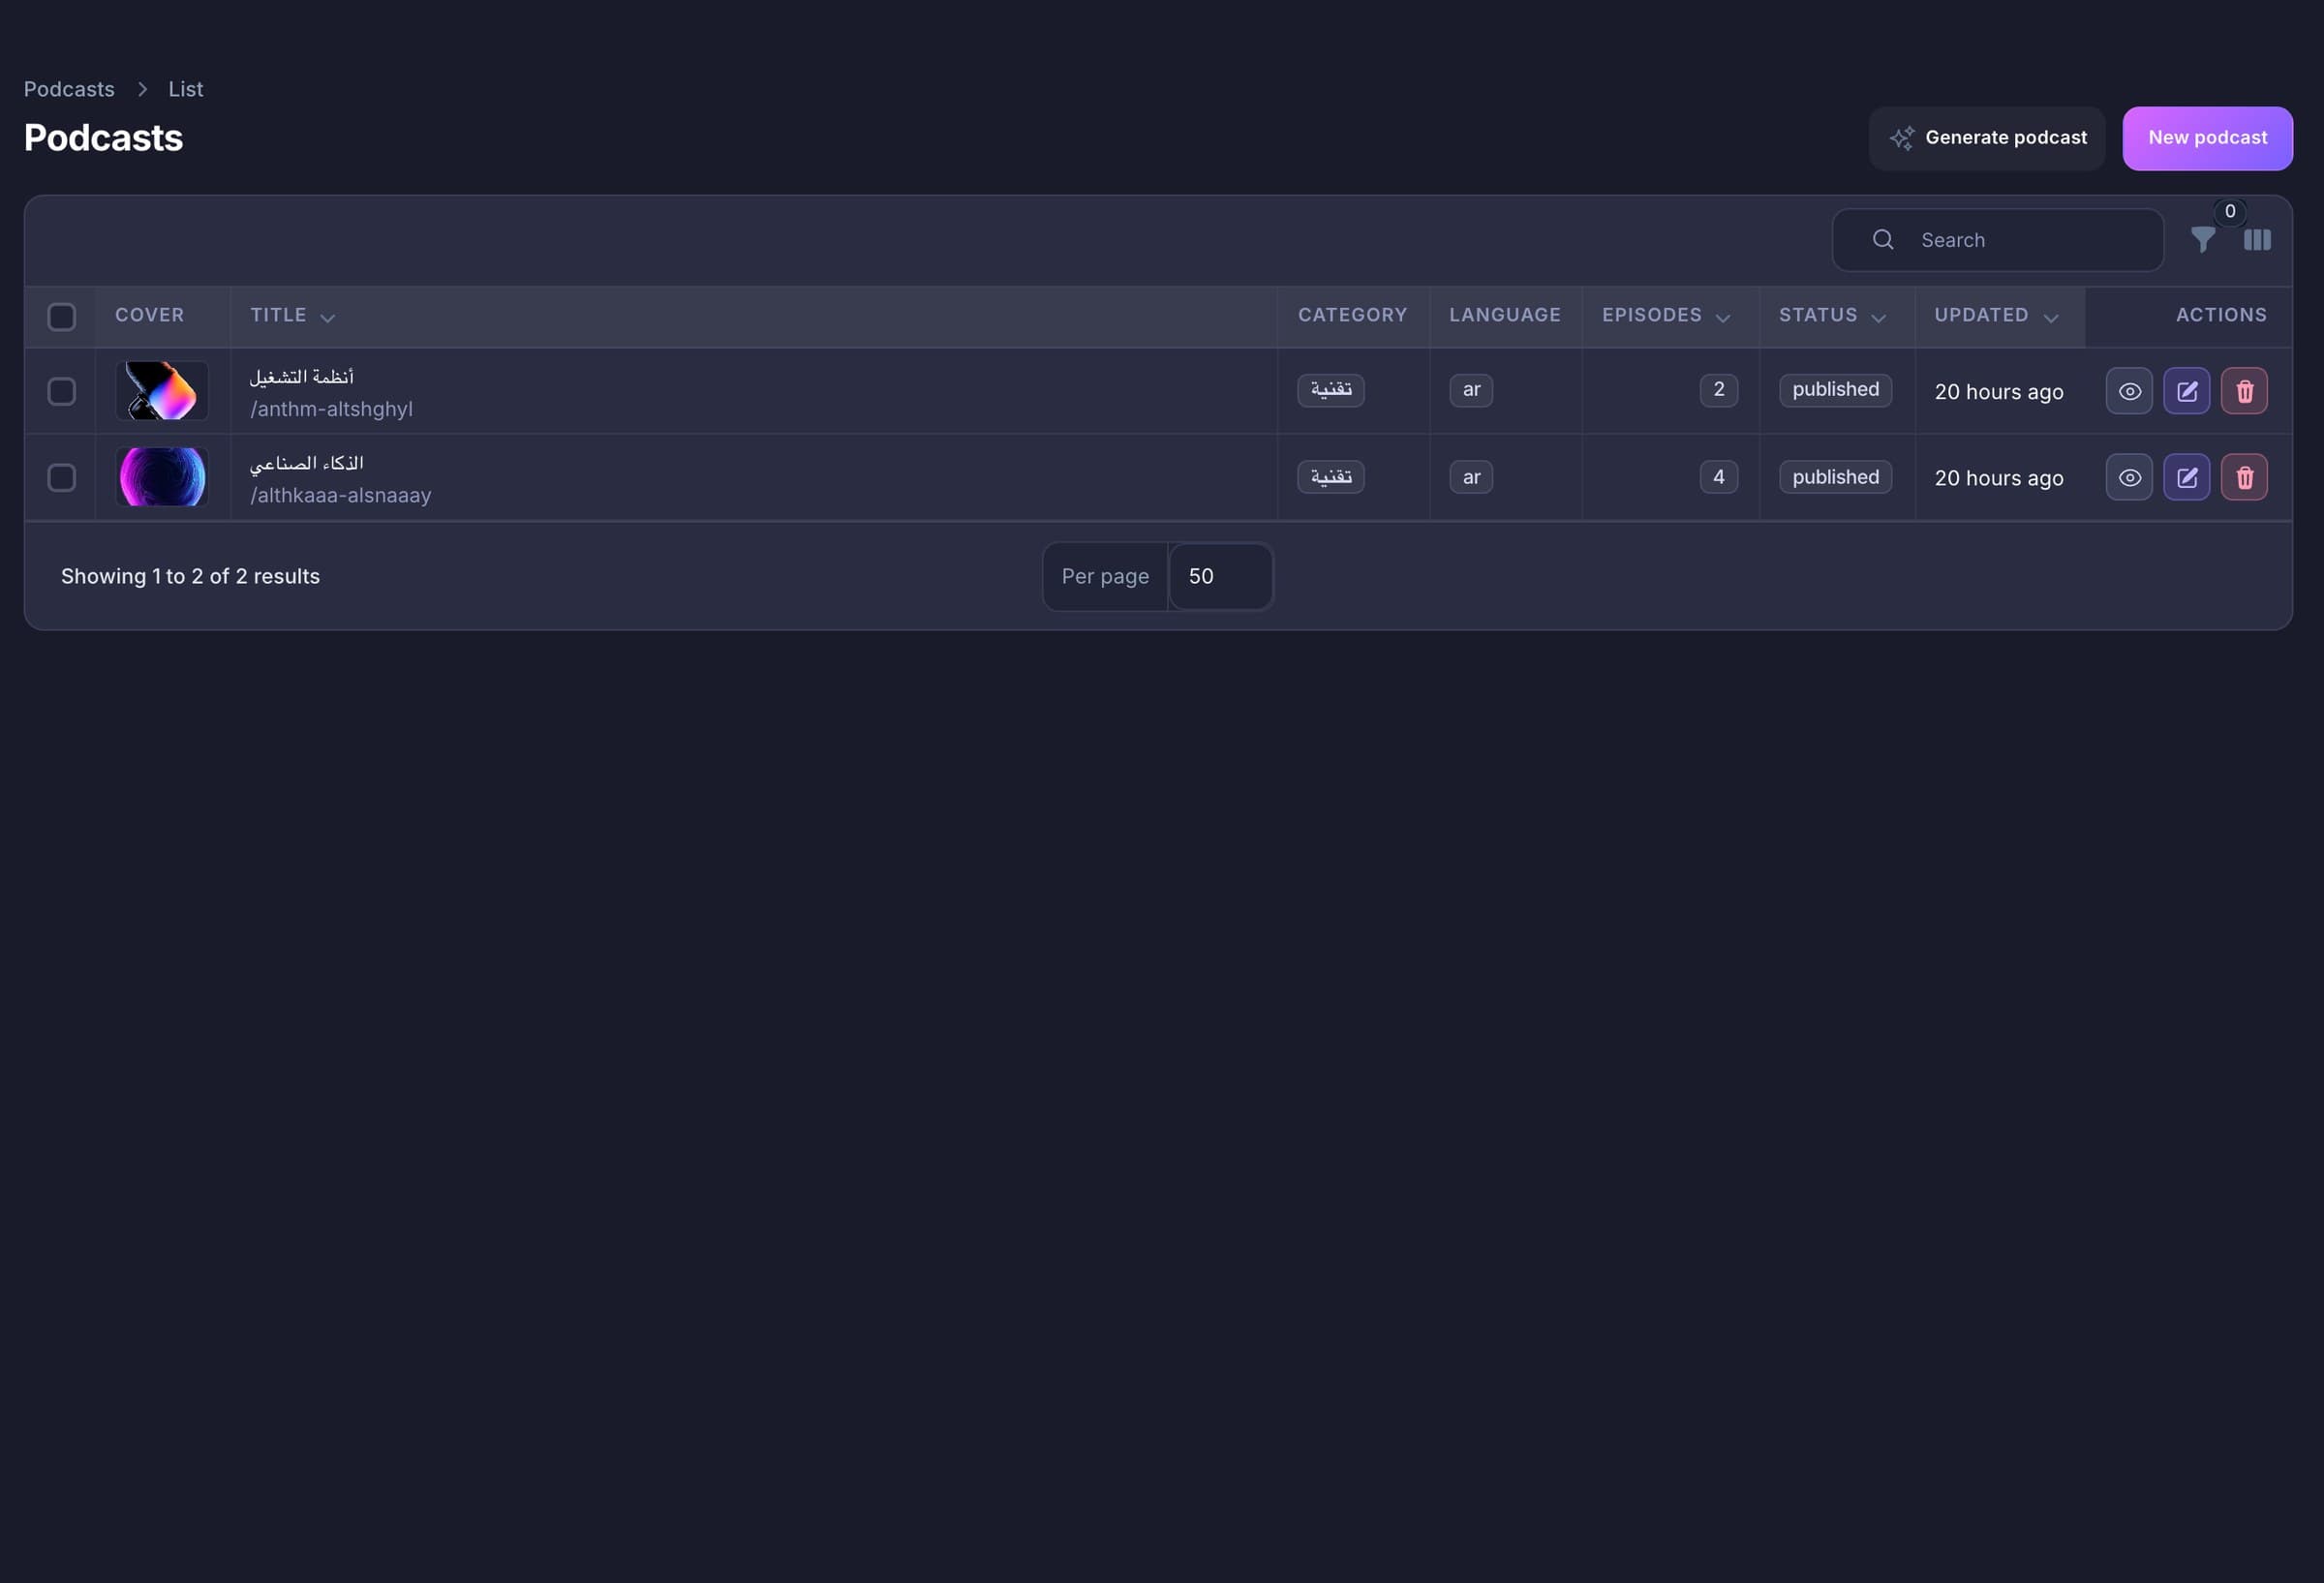The width and height of the screenshot is (2324, 1583).
Task: Tick the select-all checkbox in table header
Action: pyautogui.click(x=62, y=317)
